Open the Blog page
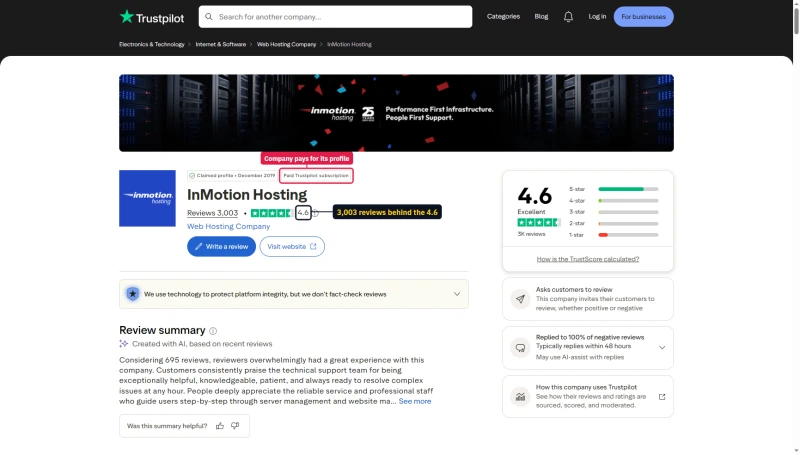The height and width of the screenshot is (455, 800). [541, 16]
